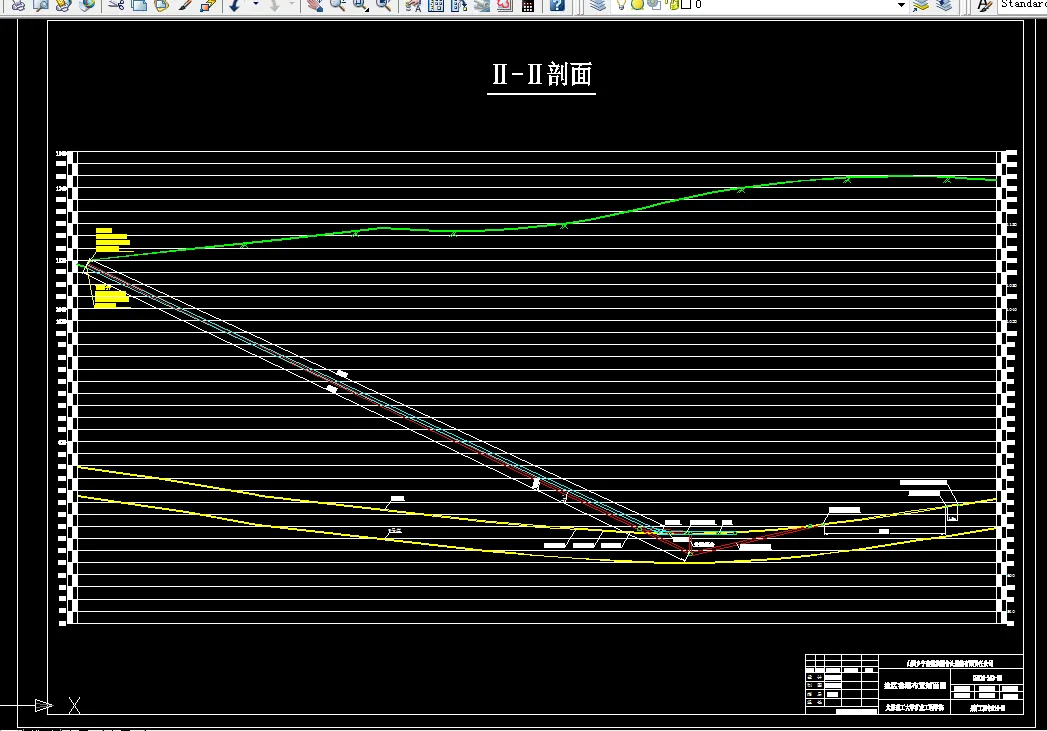Open the Text Style manager icon
1047x731 pixels.
(984, 5)
